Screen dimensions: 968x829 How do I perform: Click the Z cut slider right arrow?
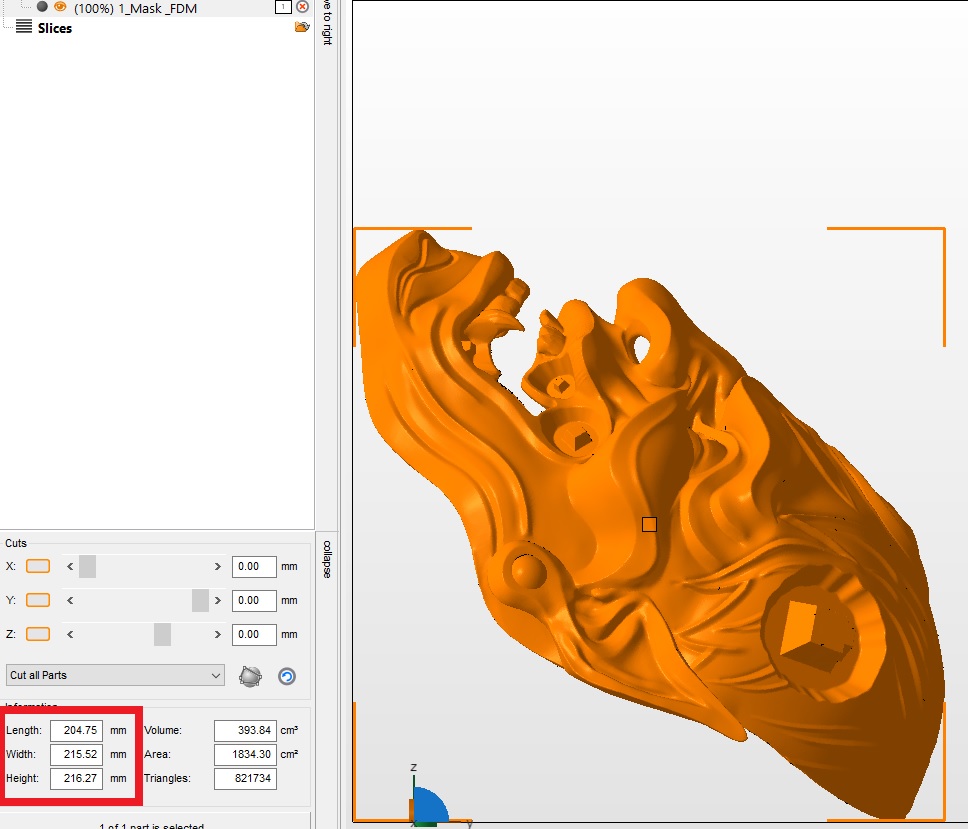[x=217, y=635]
